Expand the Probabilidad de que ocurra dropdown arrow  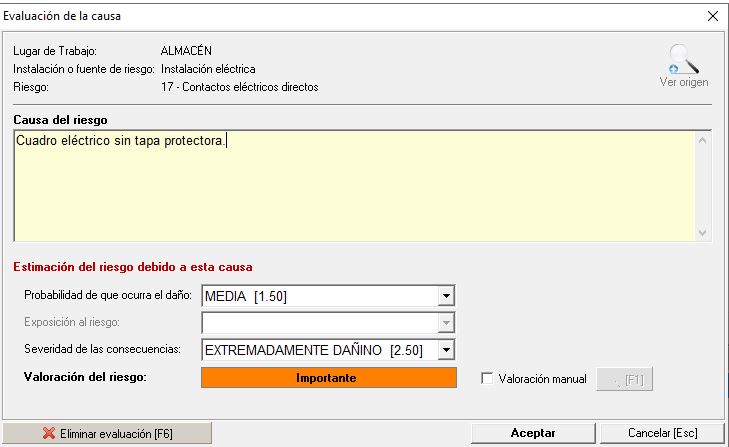coord(447,297)
